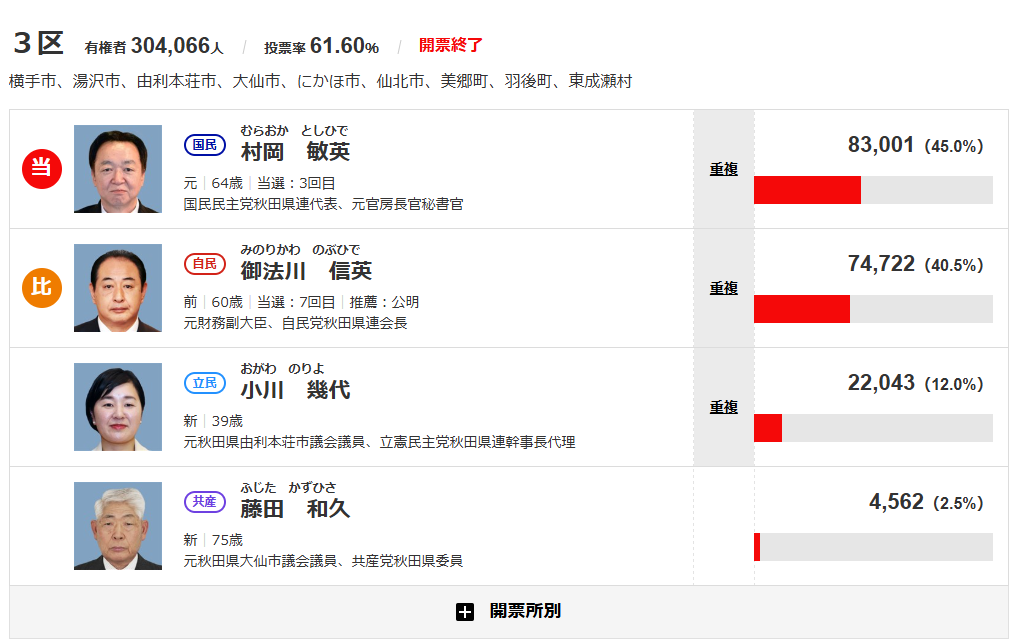Click the red 開票終了 status text
Screen dimensions: 1012x641
[x=450, y=45]
